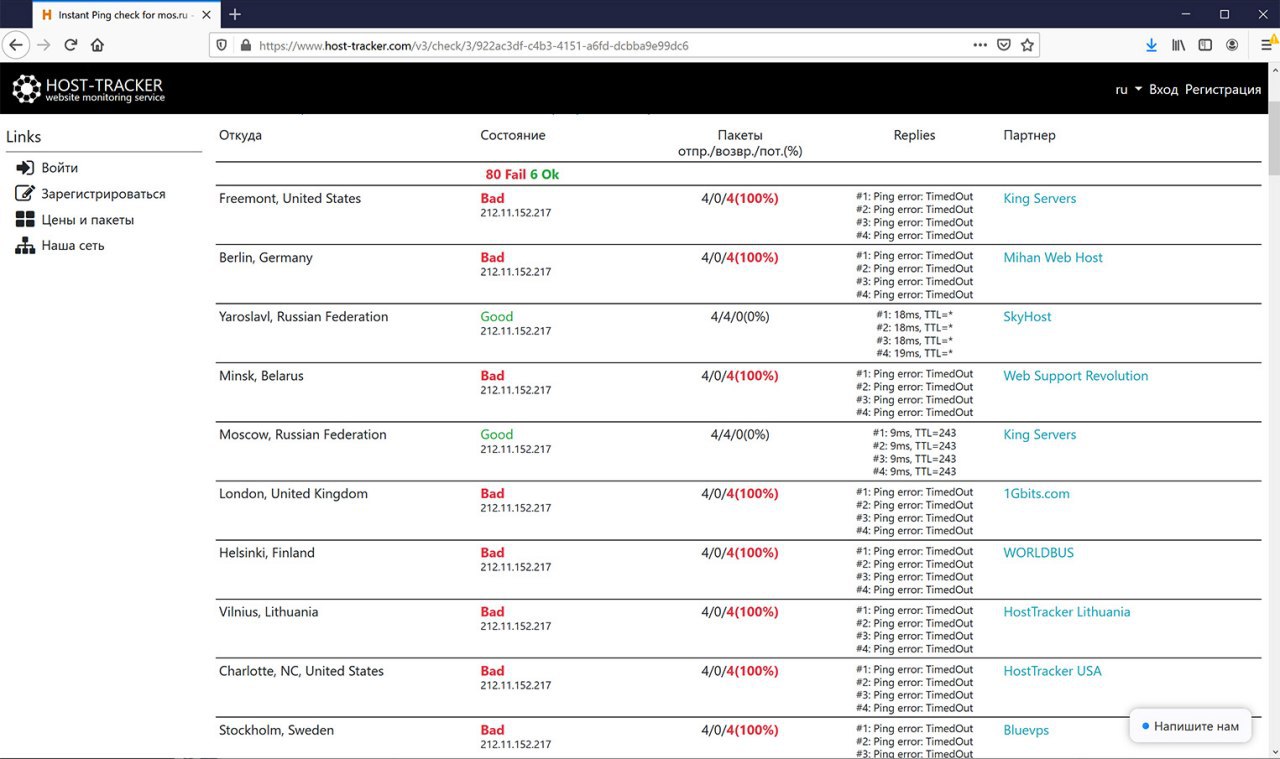Click the Войти sidebar link

[60, 168]
